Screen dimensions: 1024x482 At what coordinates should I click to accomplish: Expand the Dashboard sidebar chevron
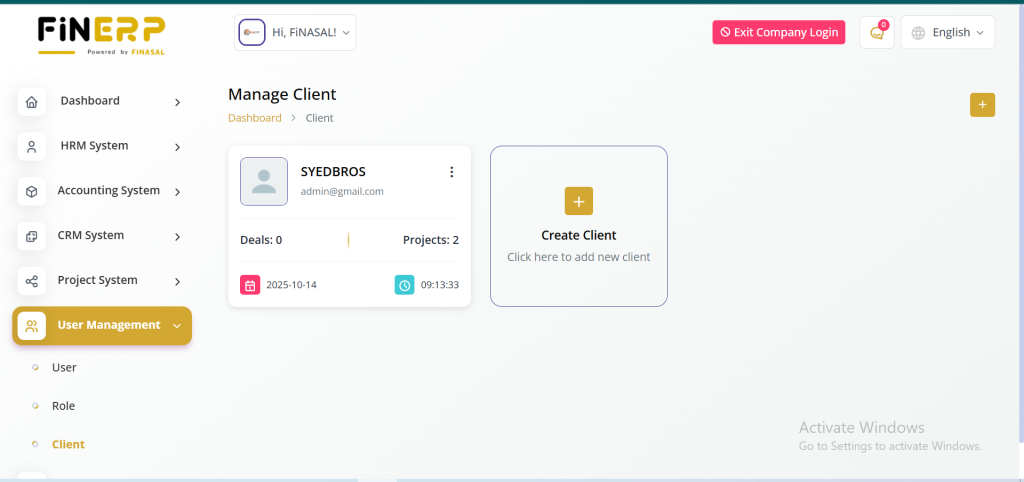point(177,102)
